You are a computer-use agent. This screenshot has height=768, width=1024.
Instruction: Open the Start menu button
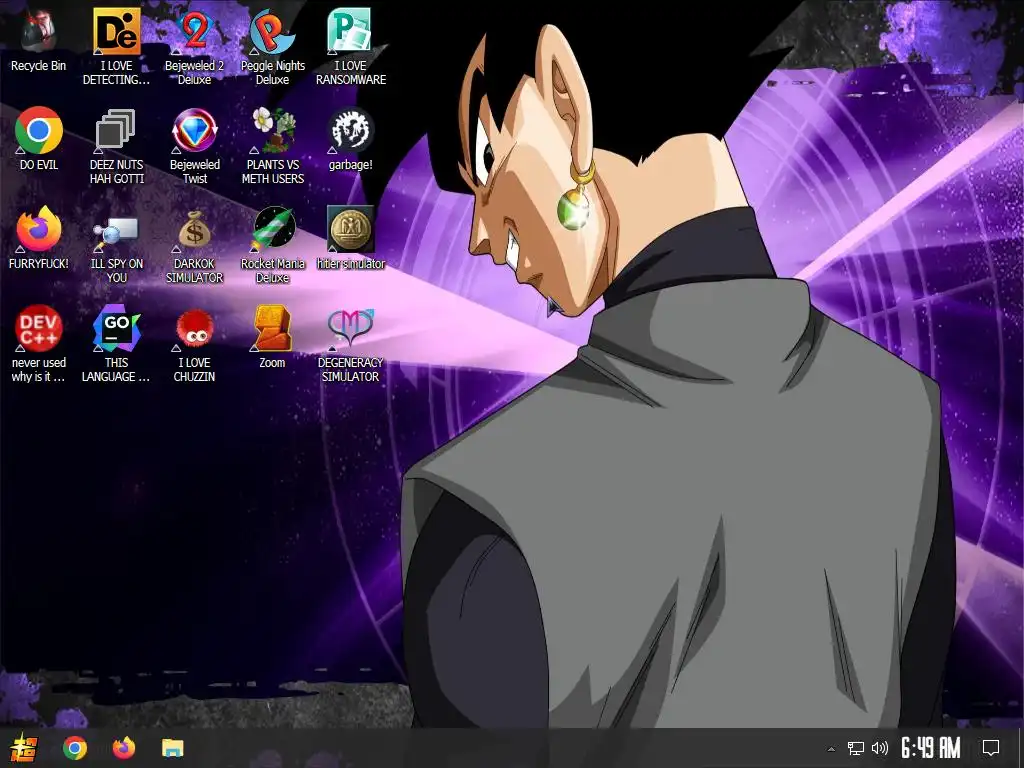(24, 748)
